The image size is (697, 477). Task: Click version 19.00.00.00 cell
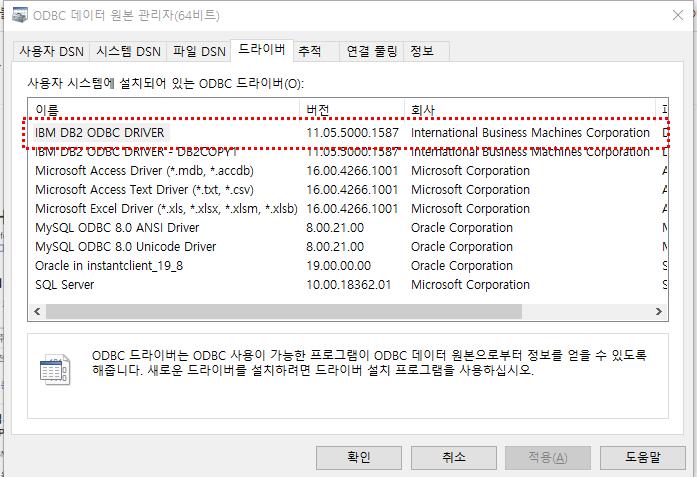(338, 266)
